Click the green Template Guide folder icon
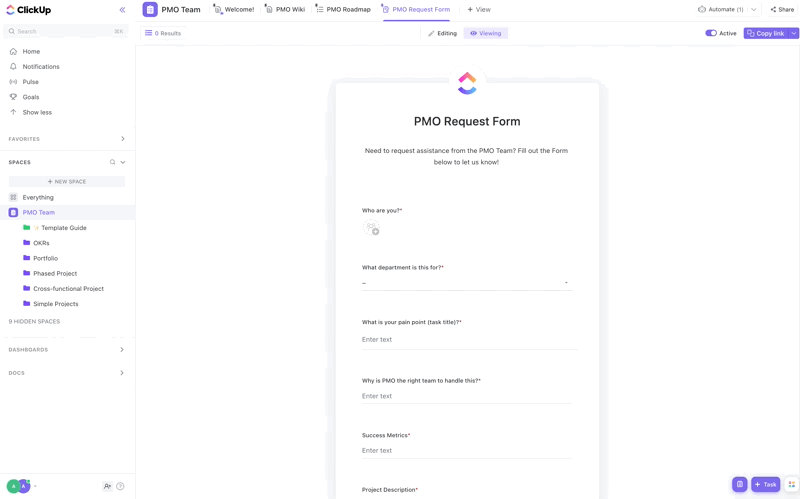Viewport: 800px width, 499px height. click(x=27, y=228)
